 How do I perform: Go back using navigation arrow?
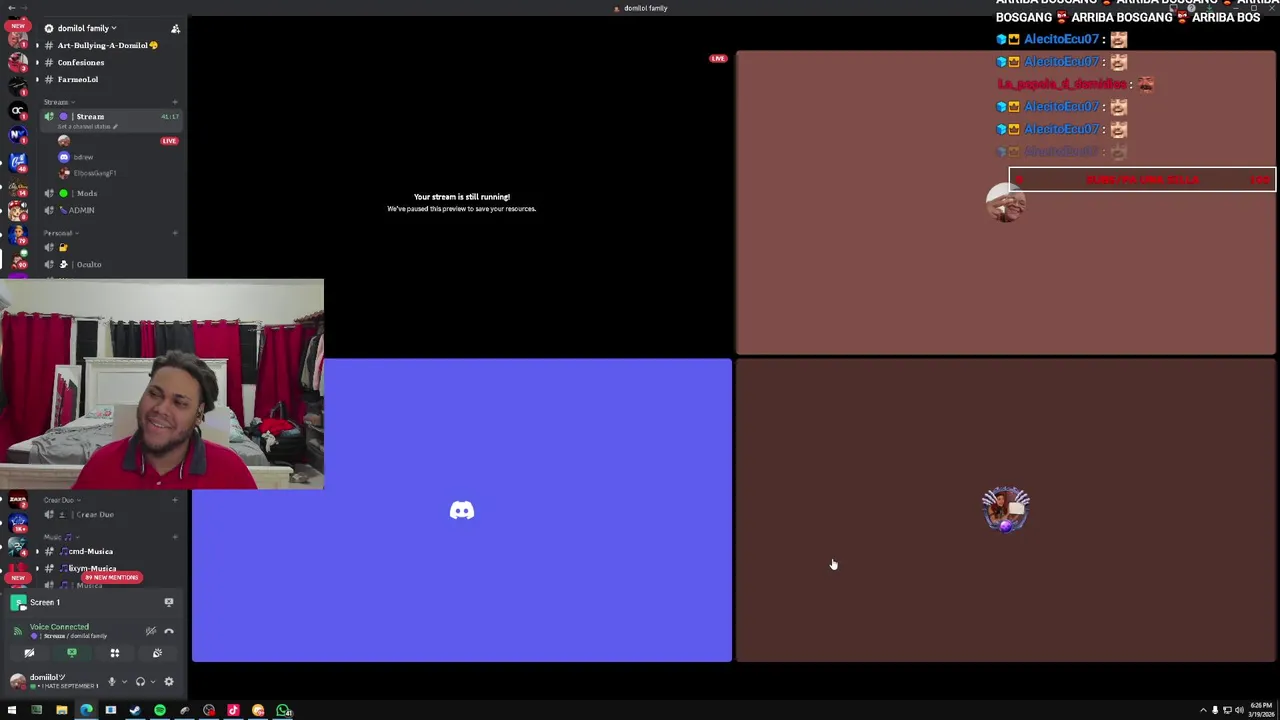click(x=11, y=6)
